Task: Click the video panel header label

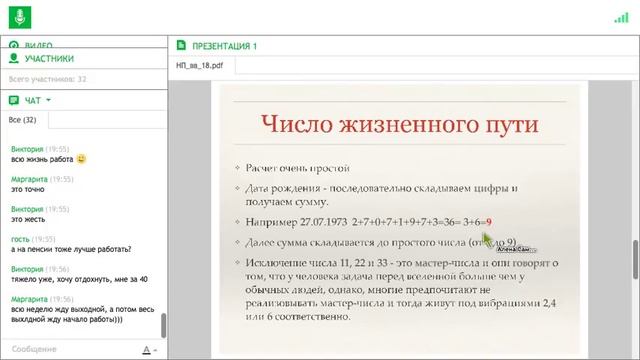Action: (39, 45)
